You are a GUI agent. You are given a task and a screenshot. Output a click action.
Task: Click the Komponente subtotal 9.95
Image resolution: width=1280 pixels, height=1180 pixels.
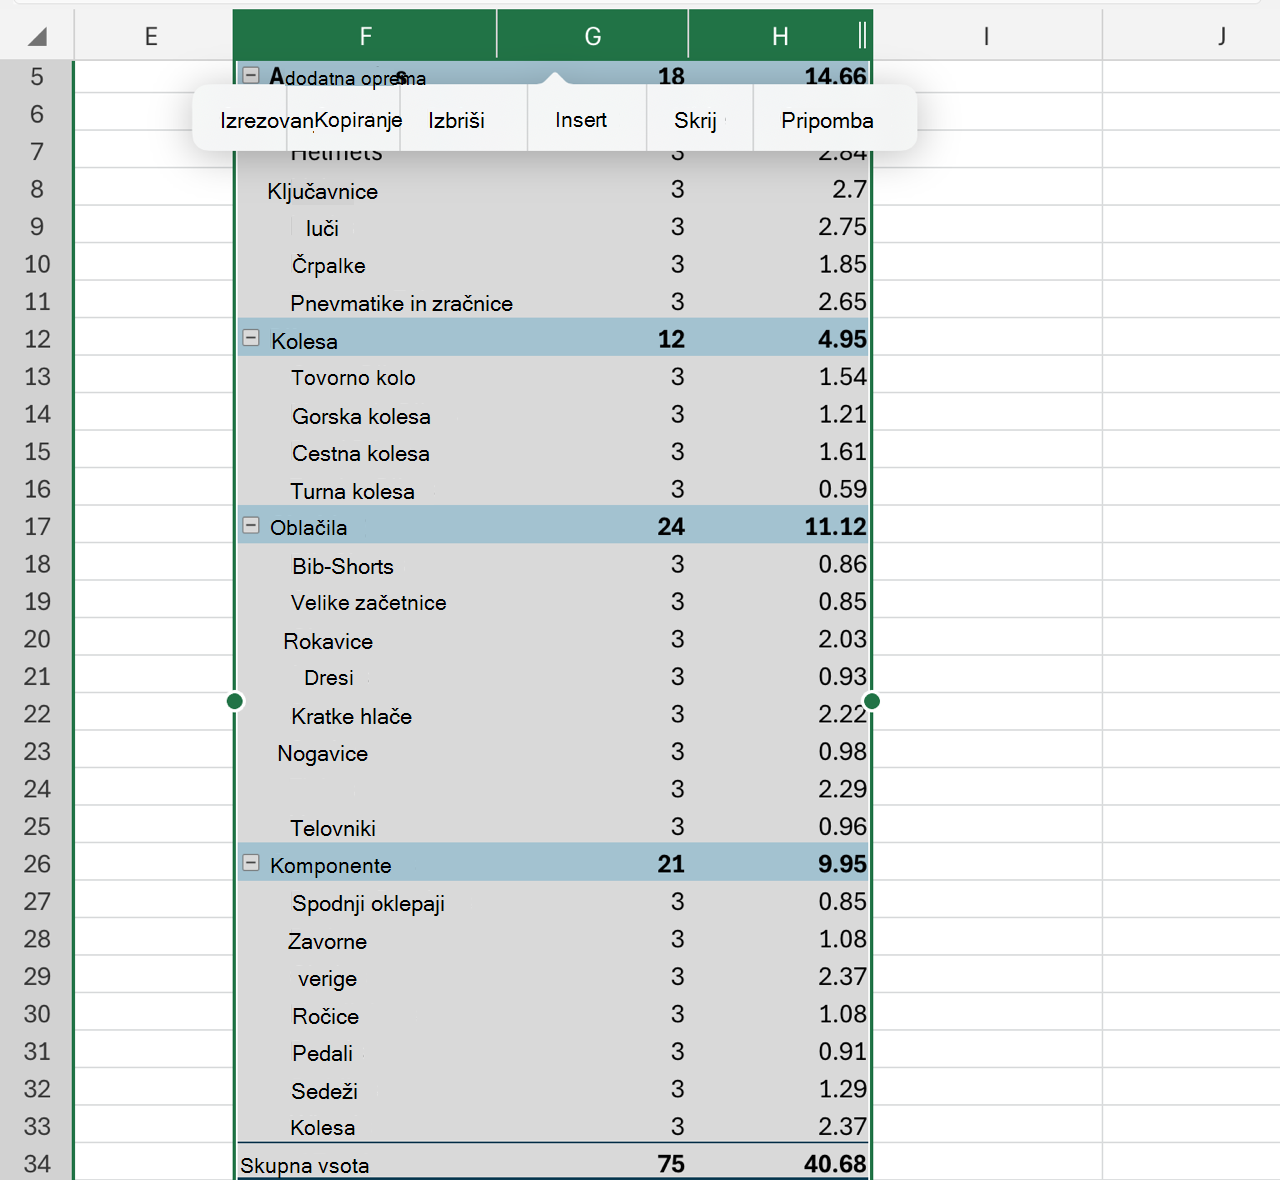click(x=842, y=864)
